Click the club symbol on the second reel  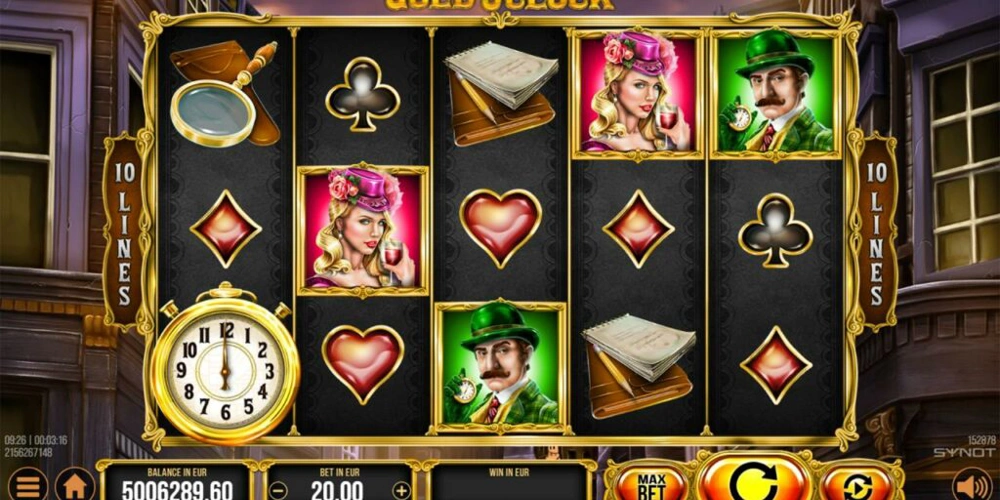click(363, 94)
